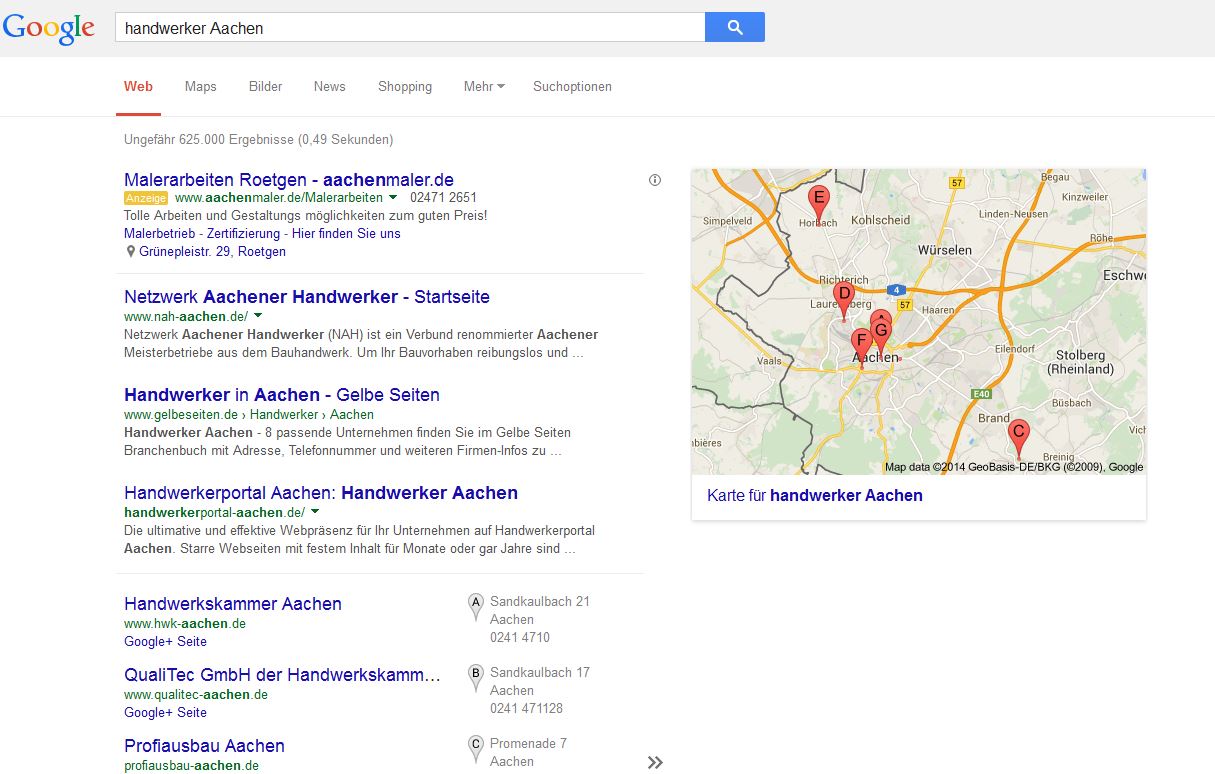Screen dimensions: 1215x774
Task: Click map marker D near Laurensberg
Action: pos(844,302)
